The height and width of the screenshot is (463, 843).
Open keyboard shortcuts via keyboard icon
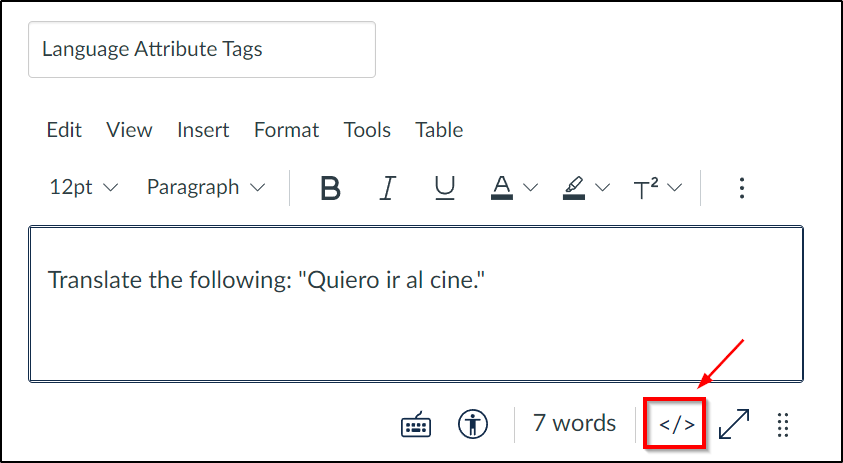click(416, 424)
